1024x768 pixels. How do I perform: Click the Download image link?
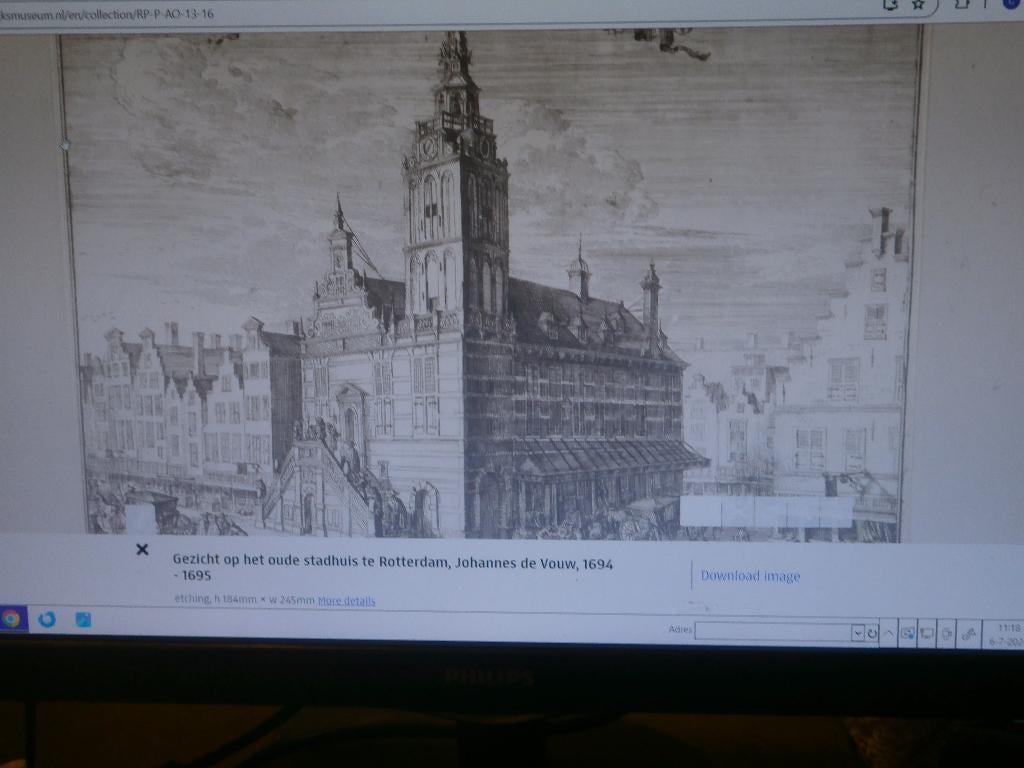[x=750, y=576]
